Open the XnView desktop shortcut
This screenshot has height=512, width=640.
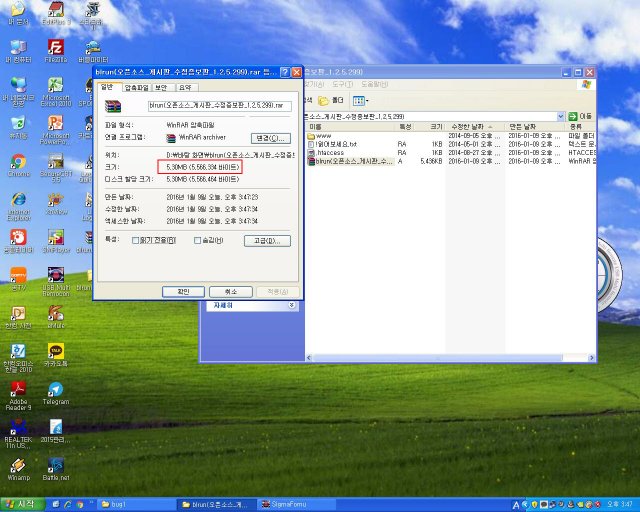point(56,203)
